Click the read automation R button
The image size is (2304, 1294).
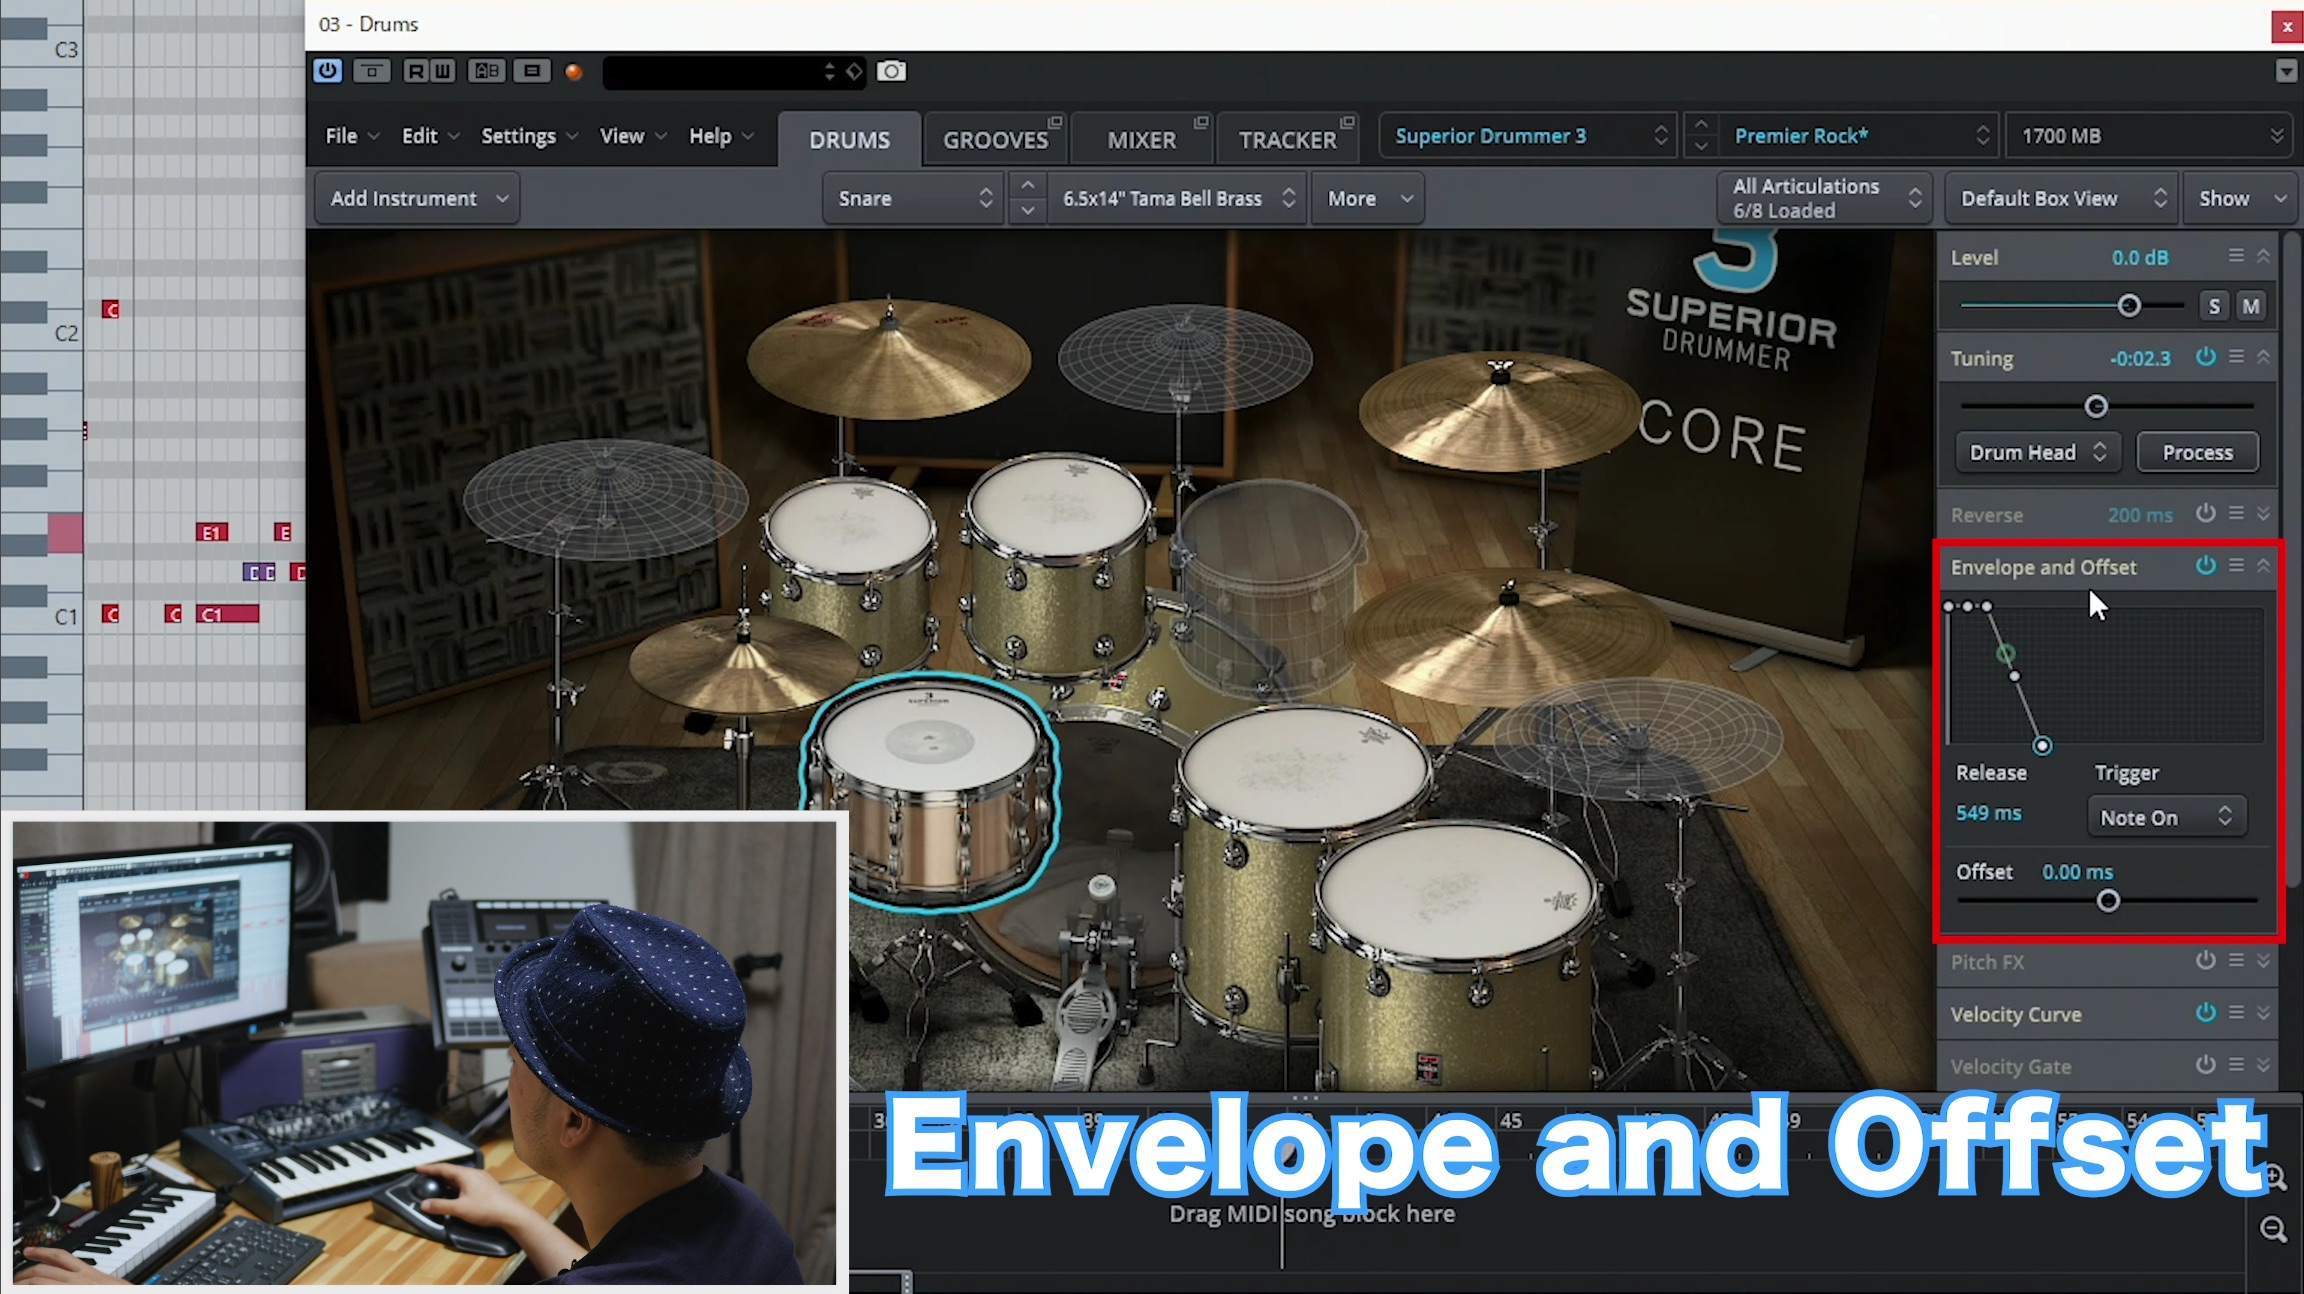pos(416,71)
